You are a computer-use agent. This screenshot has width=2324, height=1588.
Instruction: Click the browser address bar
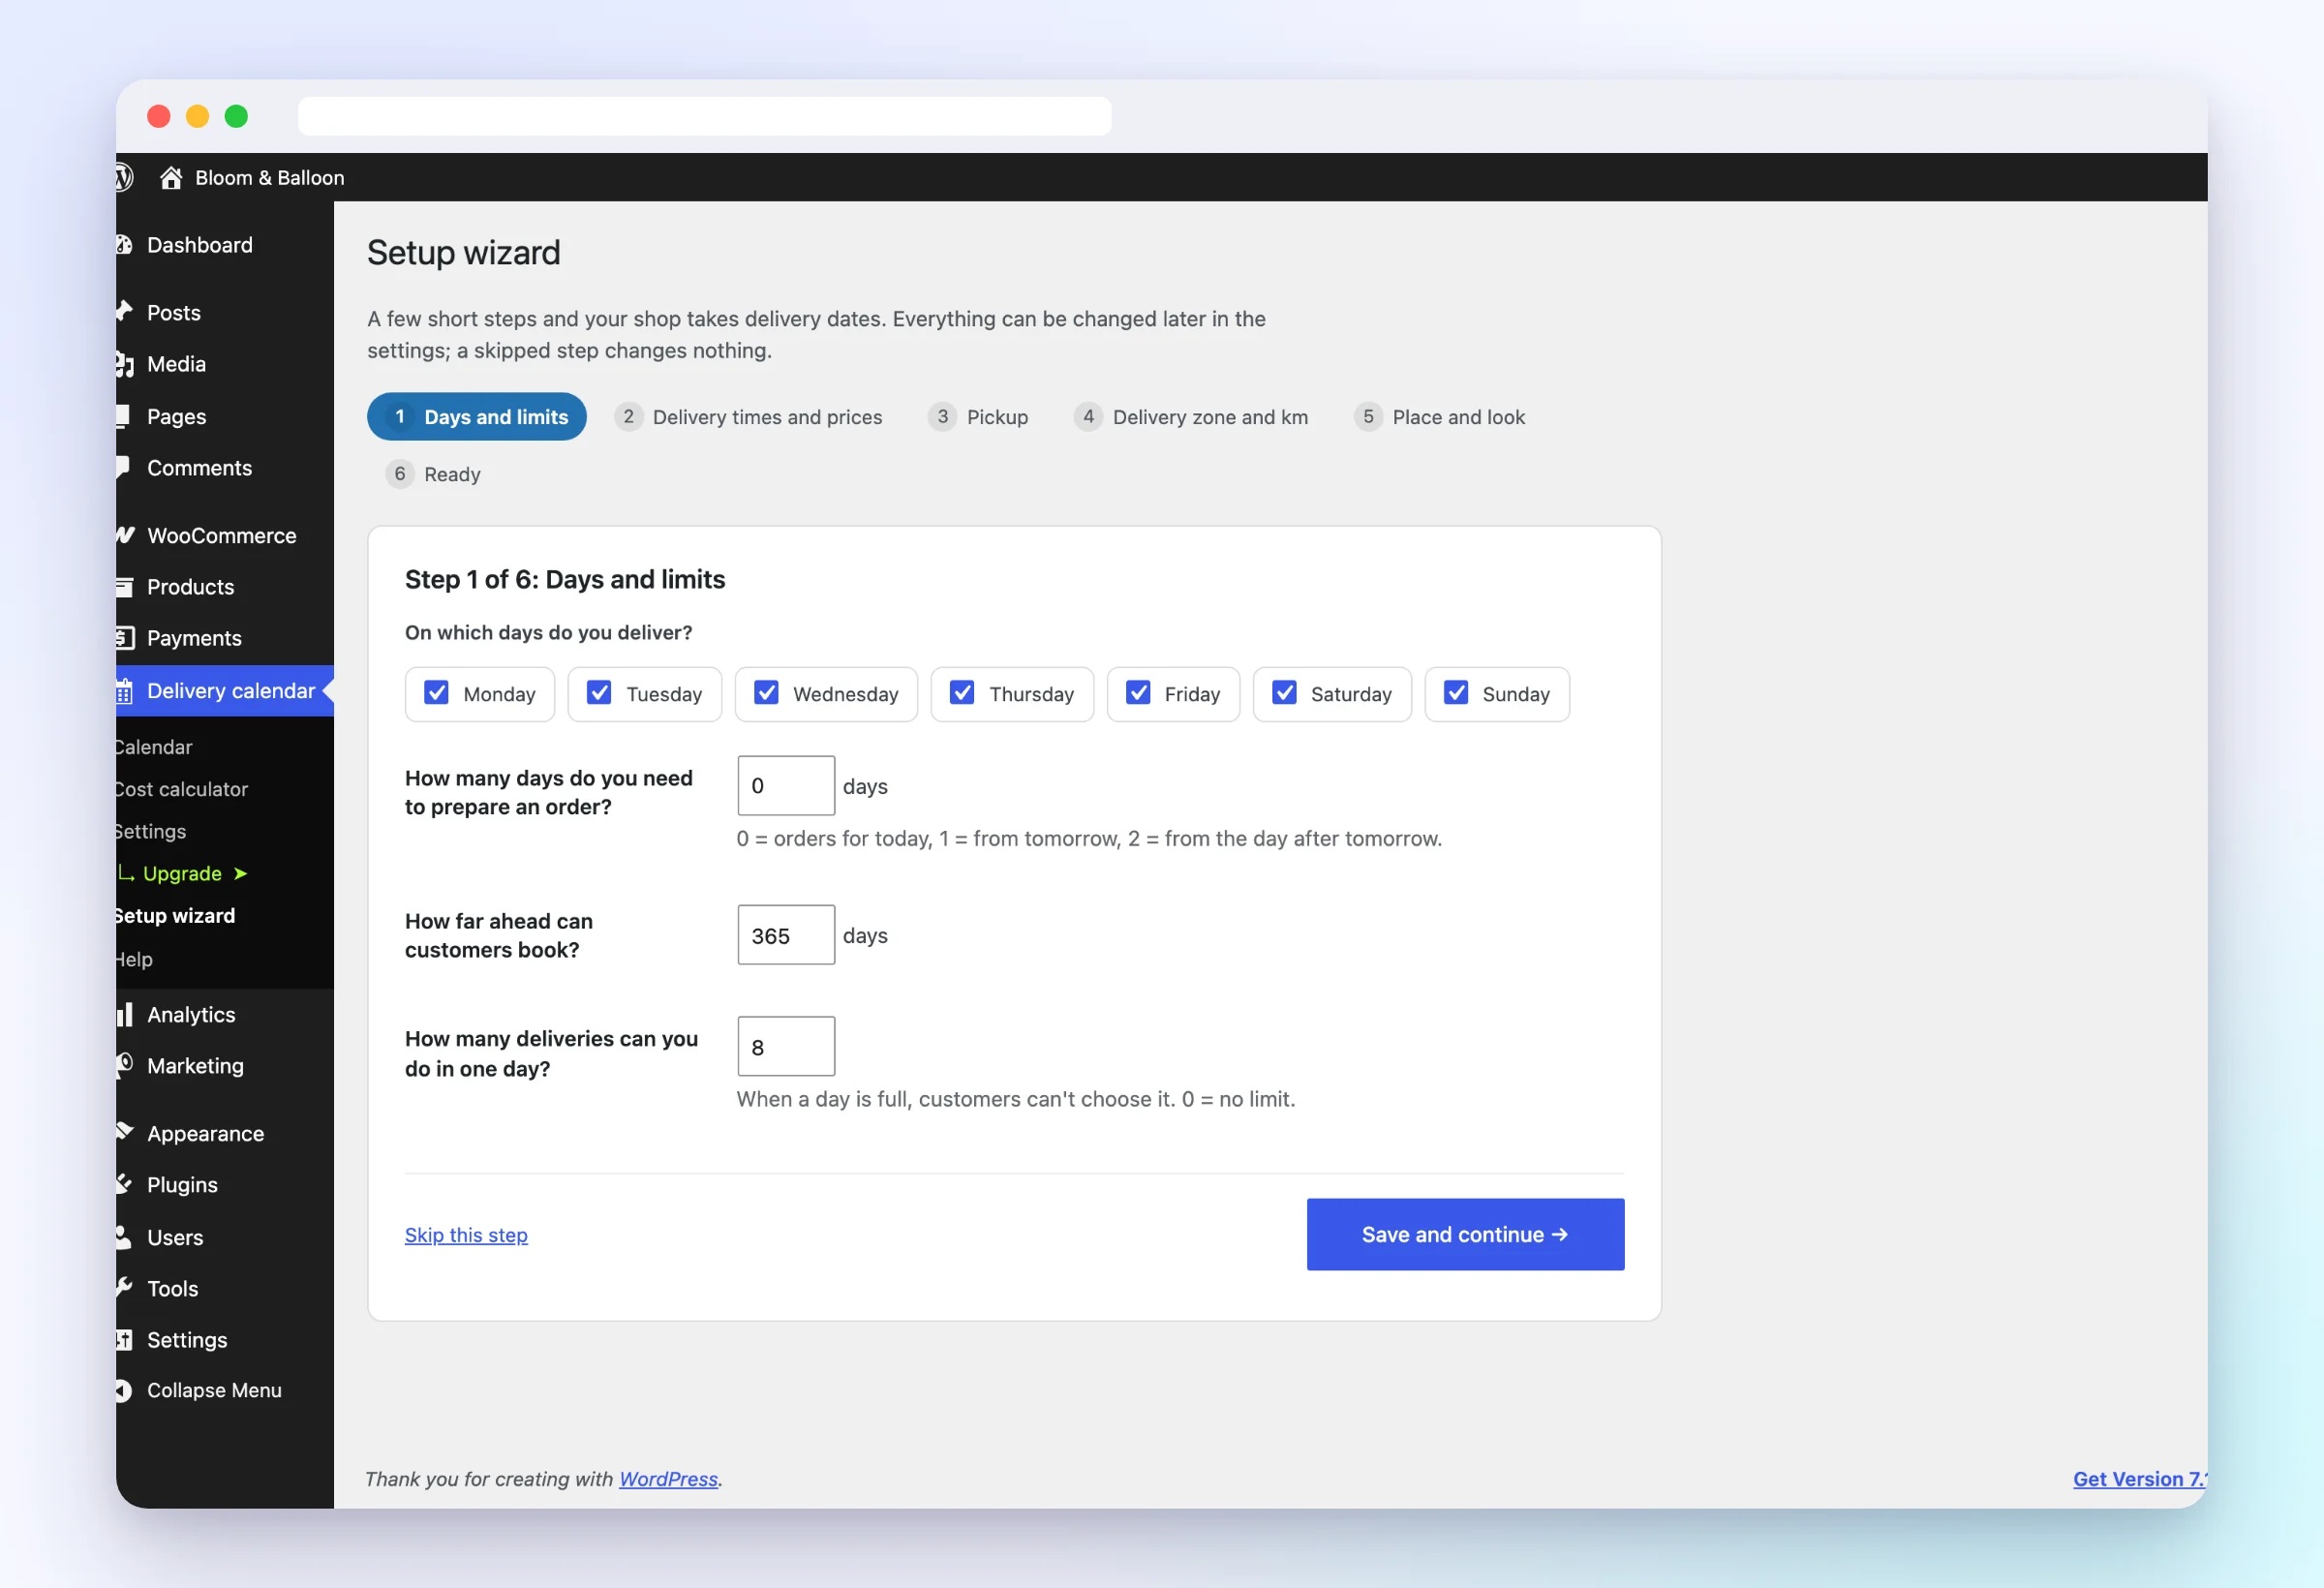tap(705, 117)
